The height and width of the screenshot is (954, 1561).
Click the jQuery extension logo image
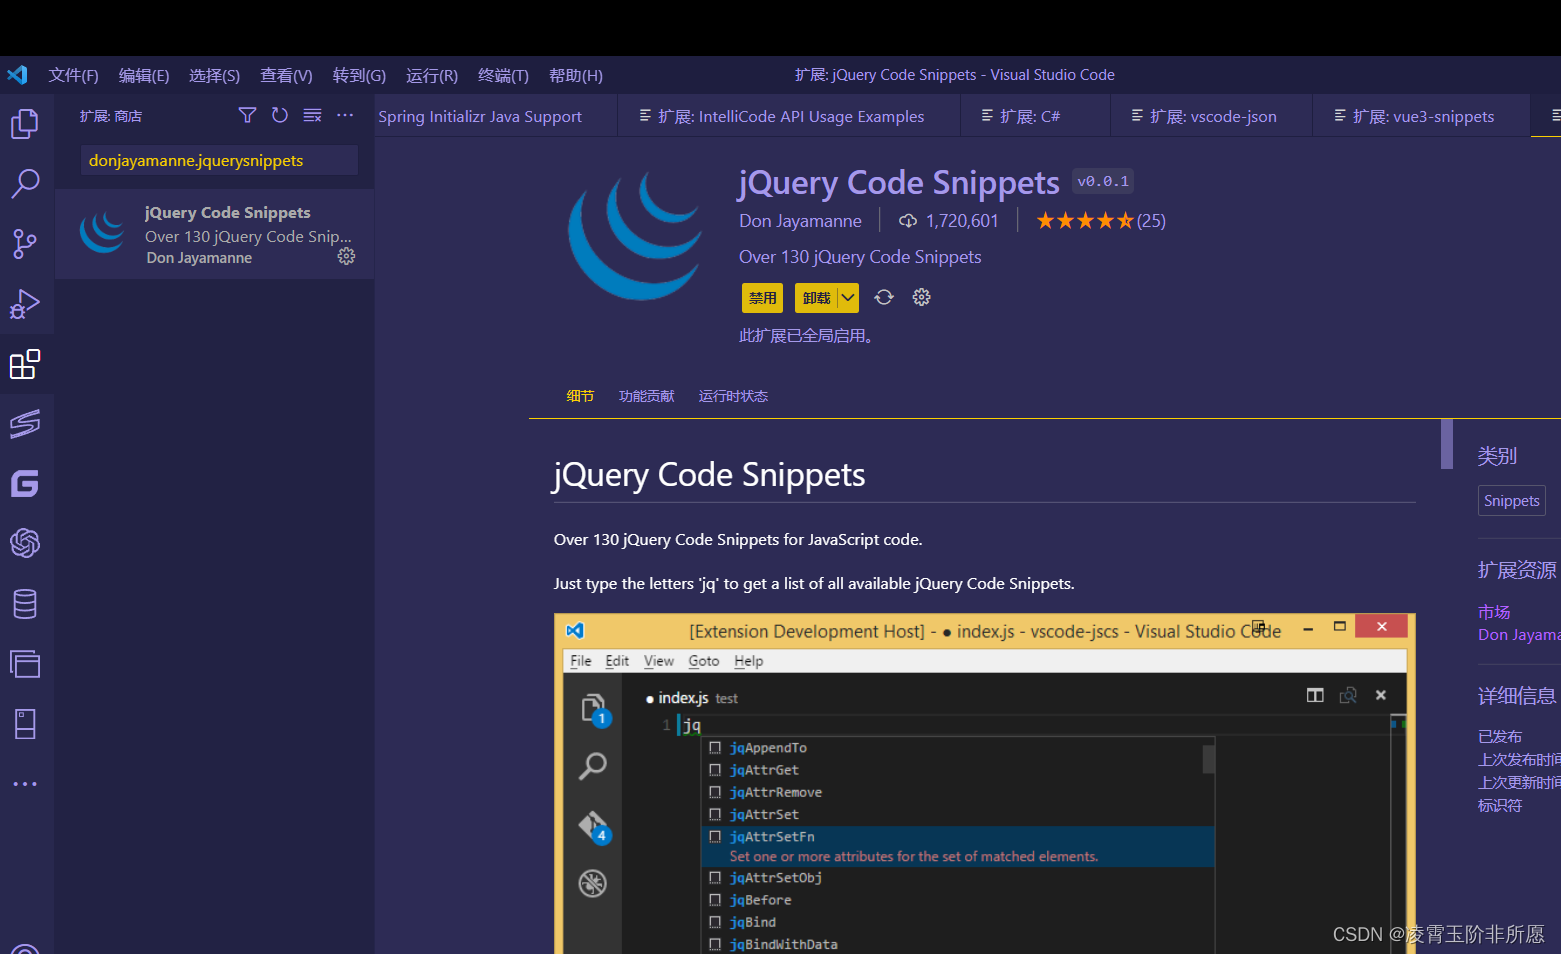(x=636, y=235)
